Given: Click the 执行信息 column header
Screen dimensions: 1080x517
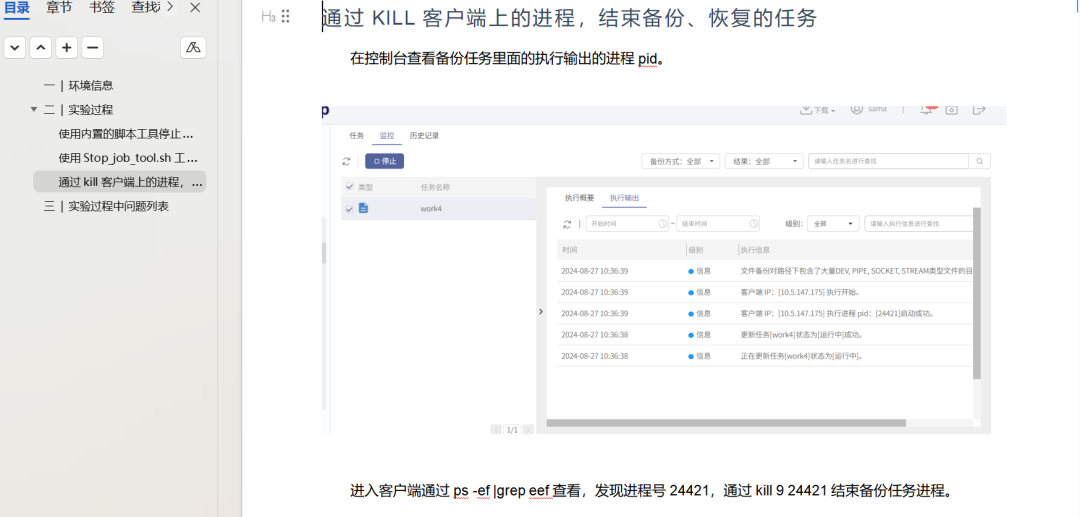Looking at the screenshot, I should (x=755, y=250).
